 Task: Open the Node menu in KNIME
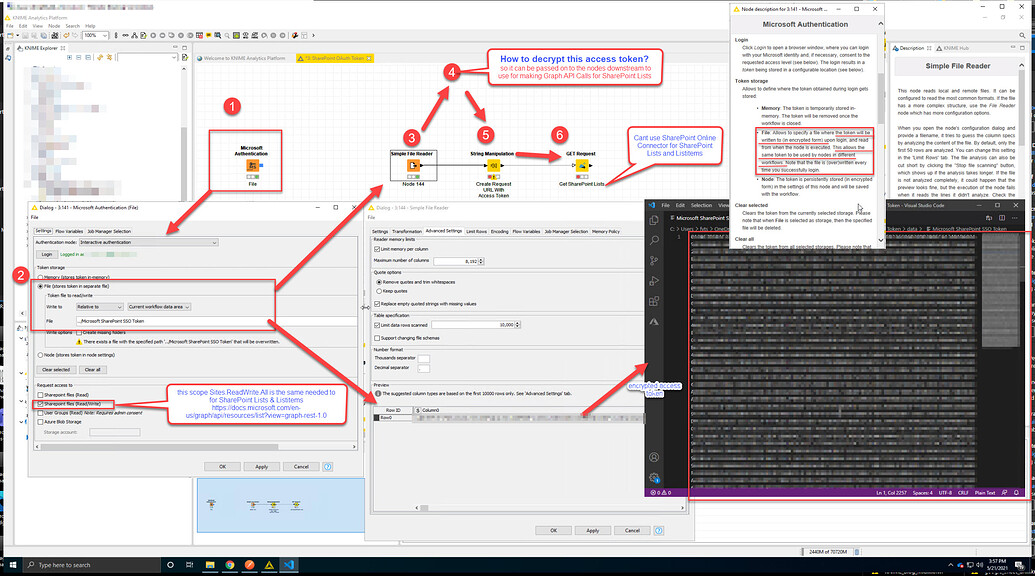[x=54, y=26]
